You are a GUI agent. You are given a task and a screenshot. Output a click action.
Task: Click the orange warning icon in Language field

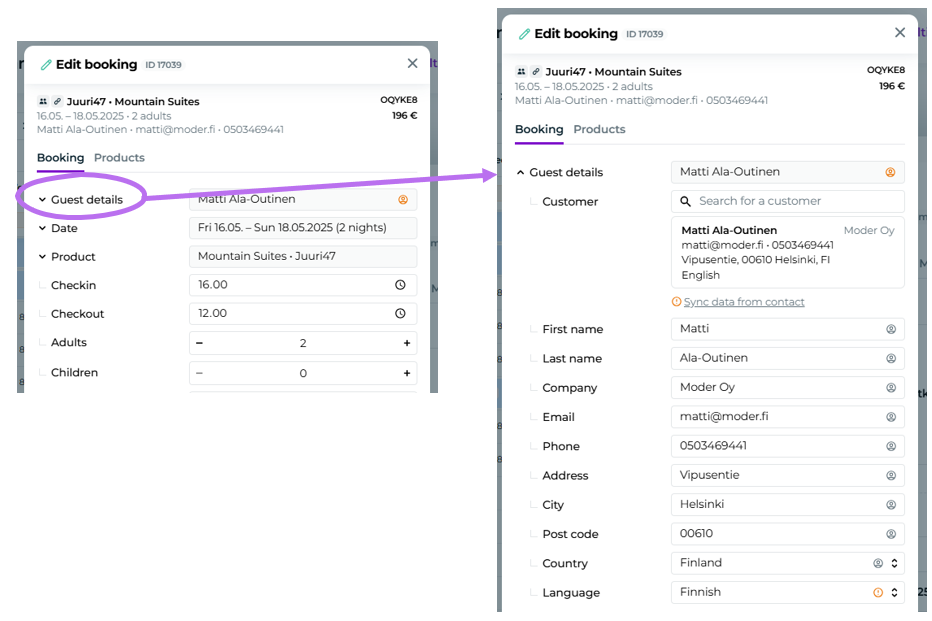878,593
